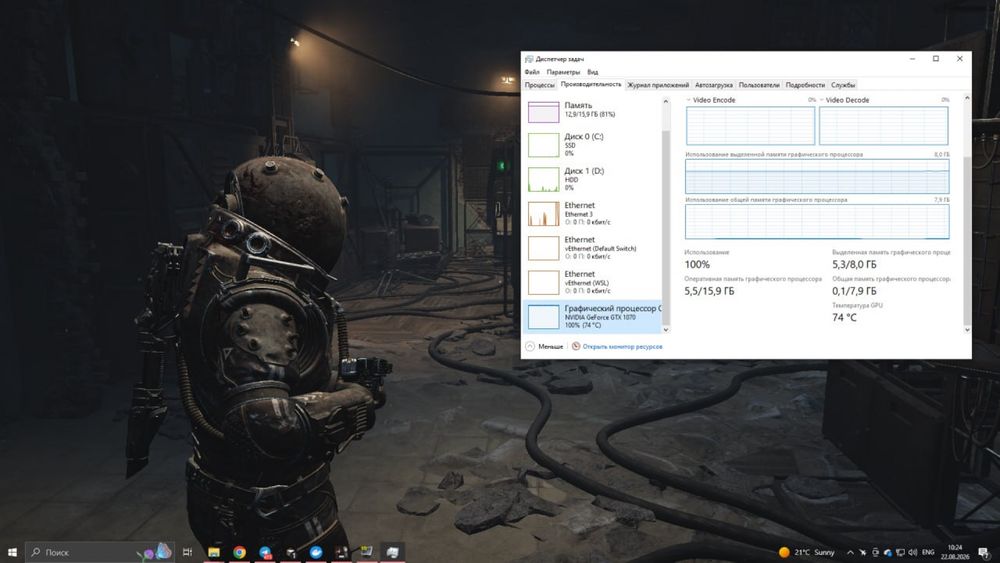The image size is (1000, 563).
Task: Switch to the Журнал приложений tab
Action: coord(658,85)
